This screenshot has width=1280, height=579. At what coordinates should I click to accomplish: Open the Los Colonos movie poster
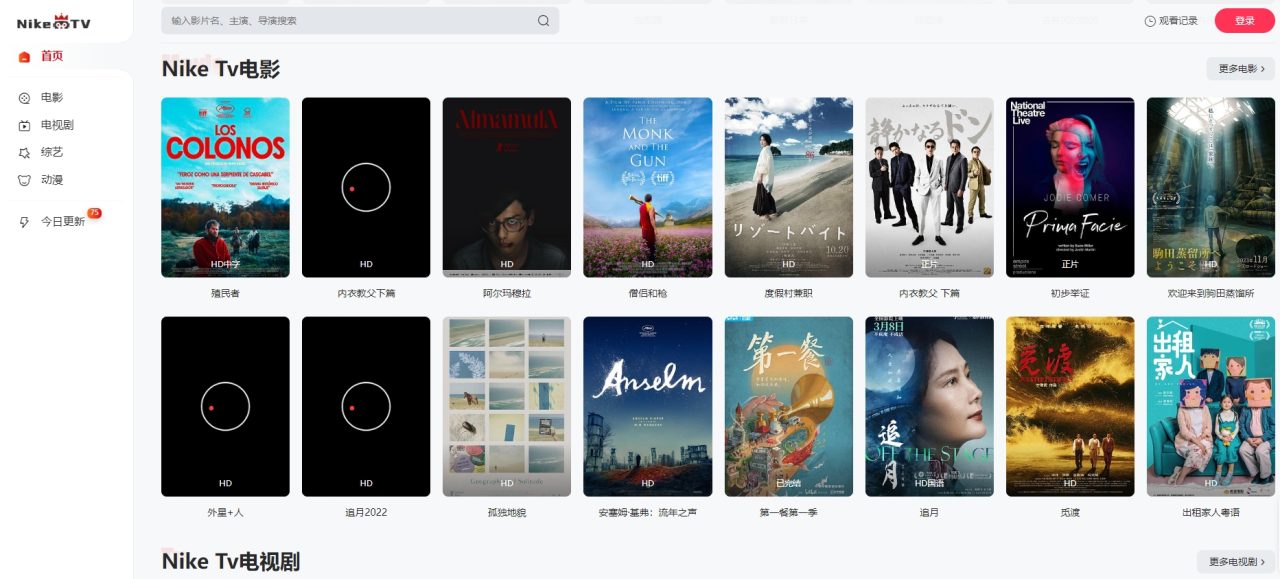tap(225, 187)
